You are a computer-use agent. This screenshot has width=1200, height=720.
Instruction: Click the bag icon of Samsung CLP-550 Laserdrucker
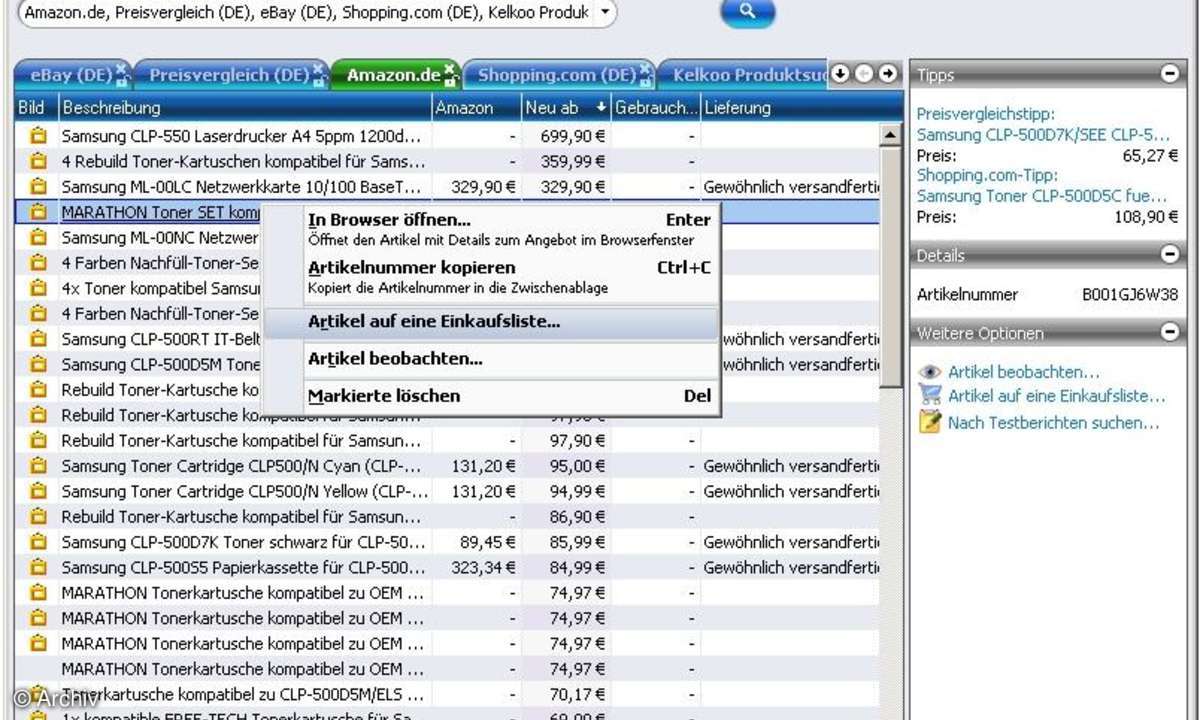[38, 136]
